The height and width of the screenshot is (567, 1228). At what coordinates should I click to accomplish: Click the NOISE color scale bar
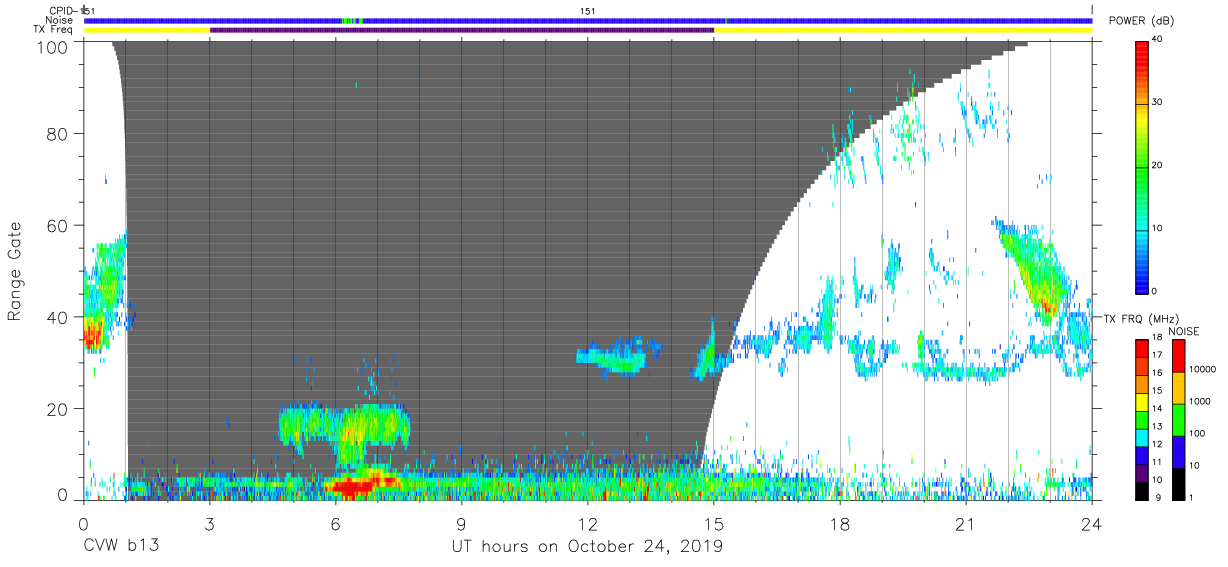coord(1177,418)
